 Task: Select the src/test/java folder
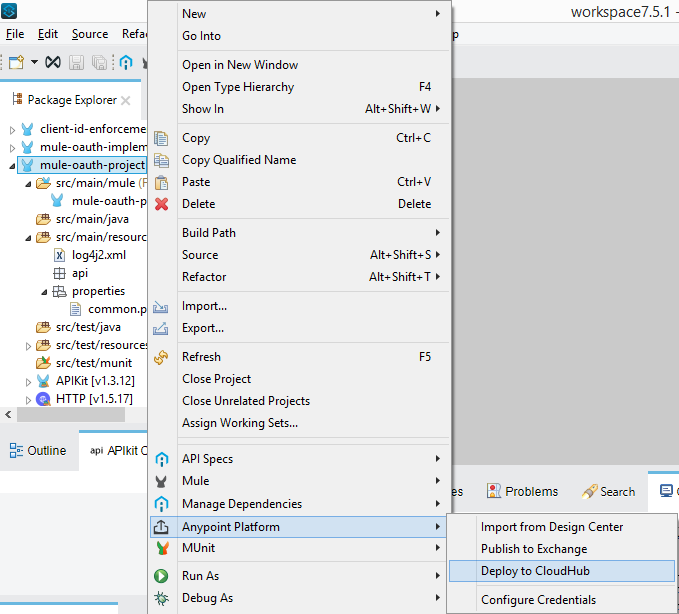coord(88,327)
